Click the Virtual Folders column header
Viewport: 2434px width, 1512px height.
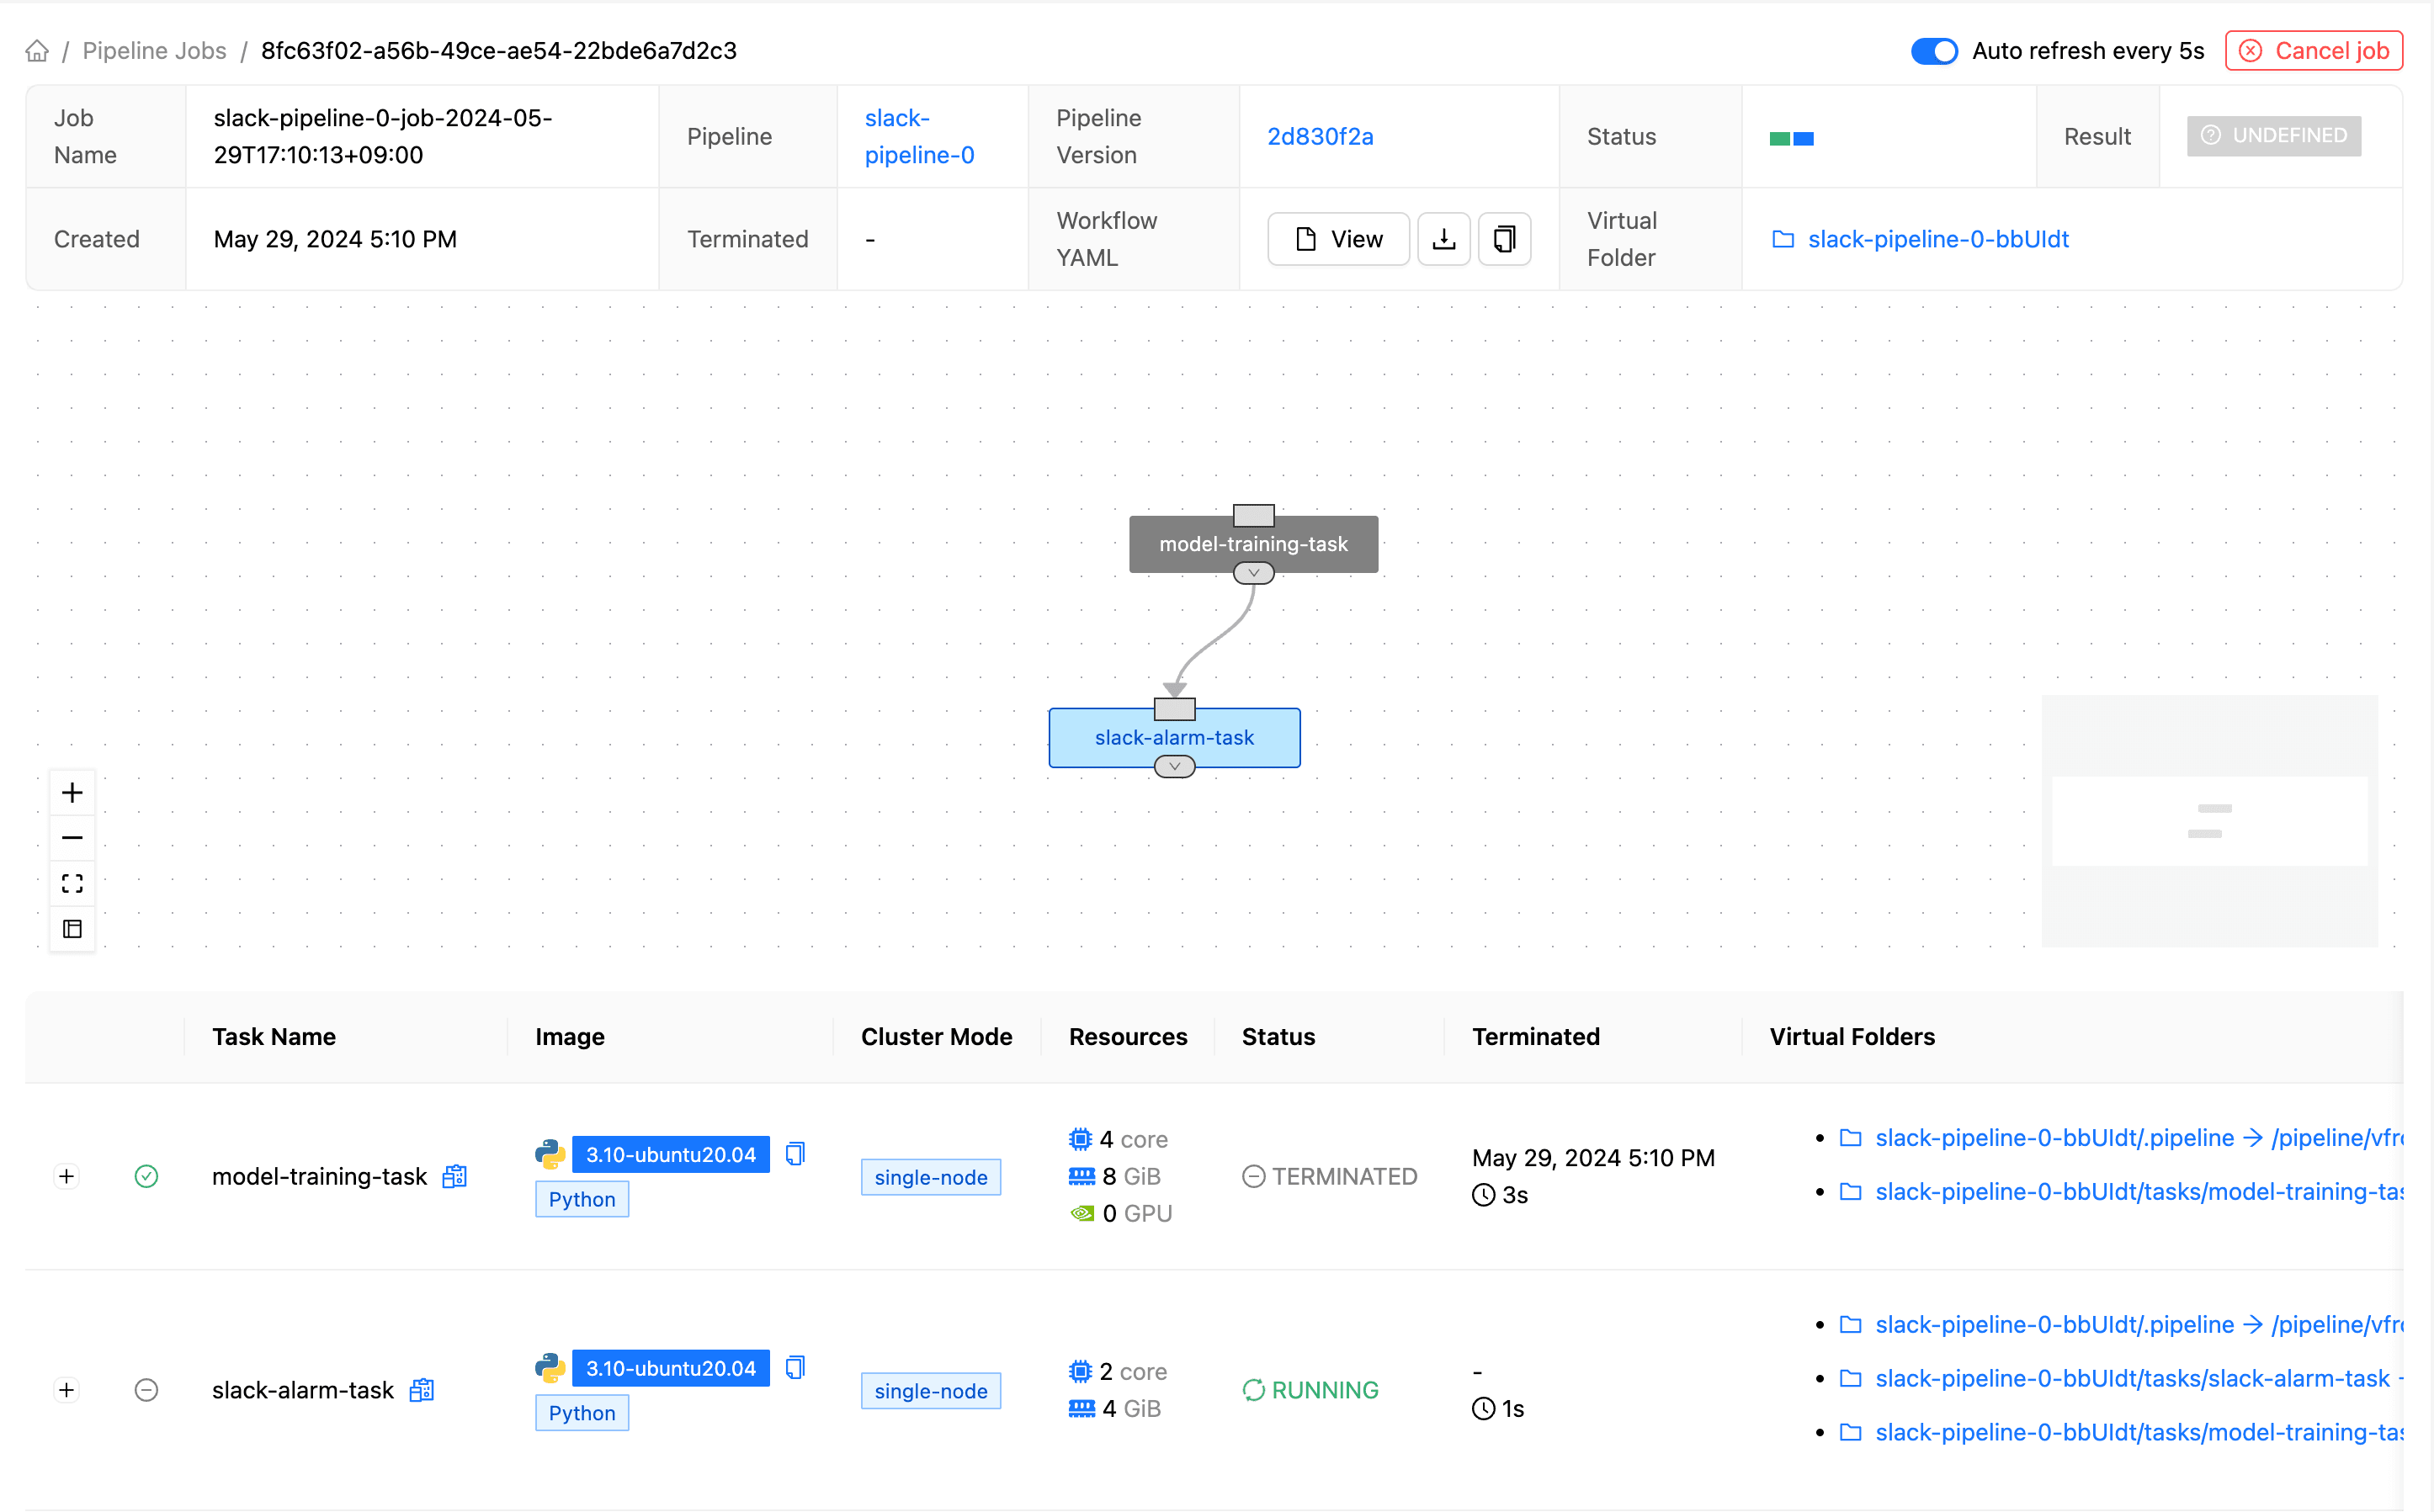coord(1852,1037)
